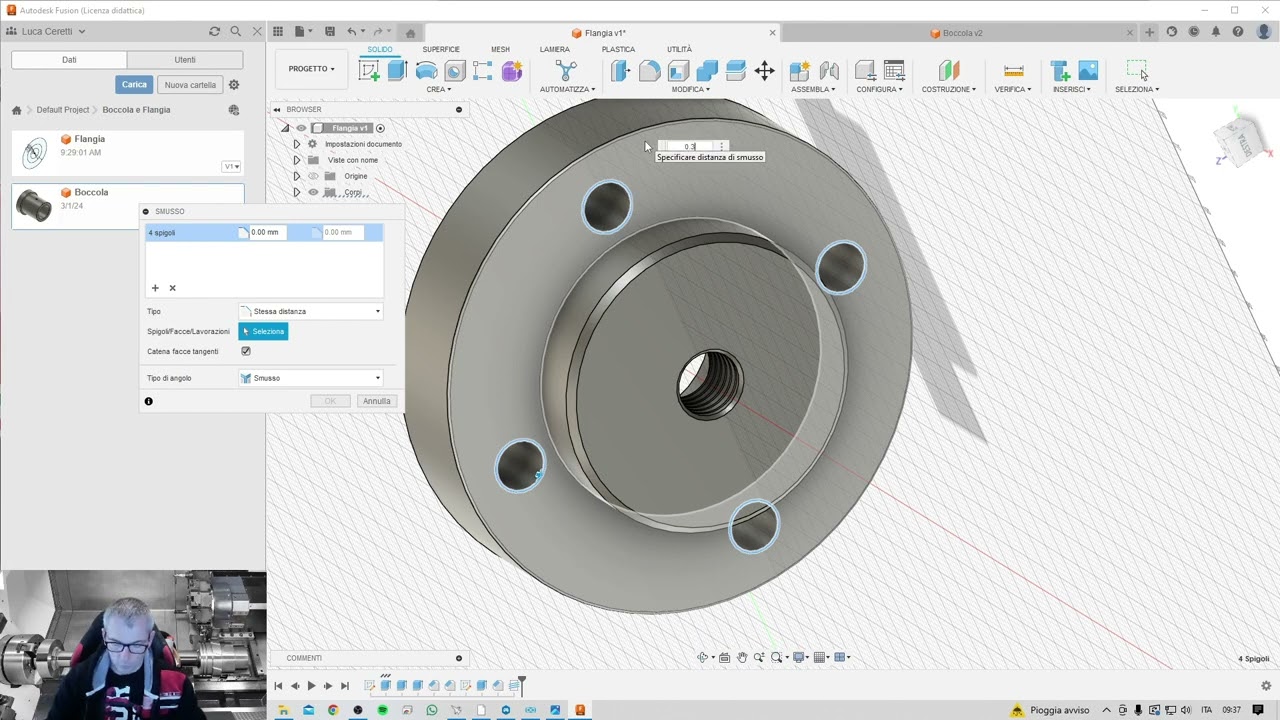Viewport: 1280px width, 720px height.
Task: Toggle visibility of Flangia v1 component
Action: pyautogui.click(x=301, y=128)
